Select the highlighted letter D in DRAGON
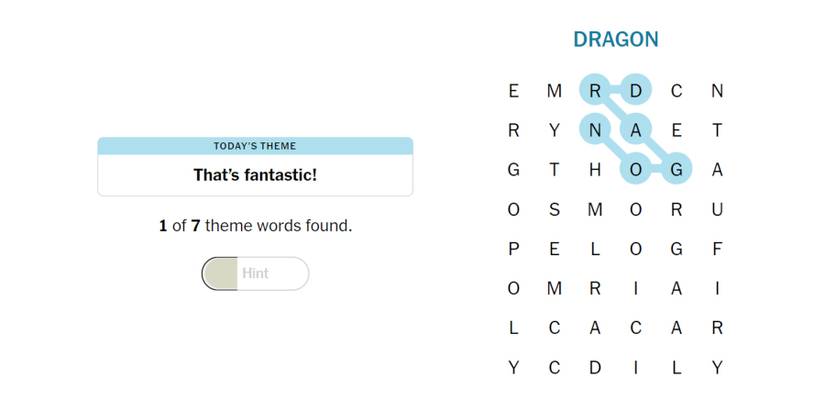The image size is (825, 413). click(x=635, y=91)
